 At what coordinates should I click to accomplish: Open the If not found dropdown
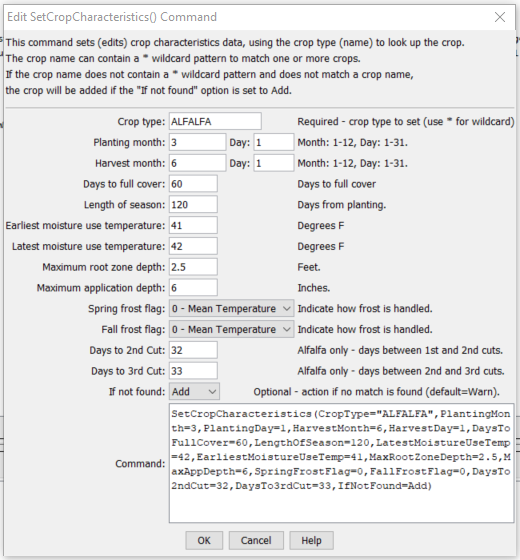click(x=194, y=391)
